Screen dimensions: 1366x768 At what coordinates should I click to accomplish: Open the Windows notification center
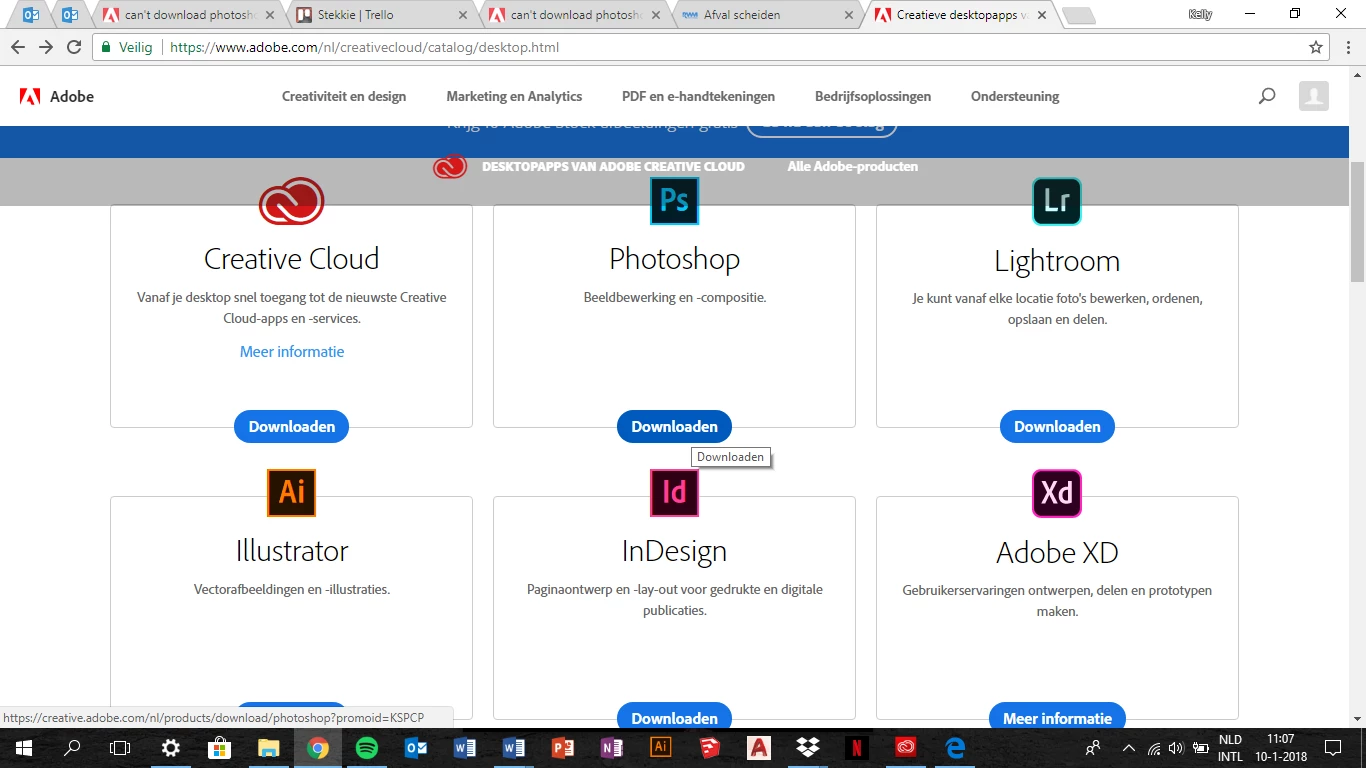coord(1332,748)
